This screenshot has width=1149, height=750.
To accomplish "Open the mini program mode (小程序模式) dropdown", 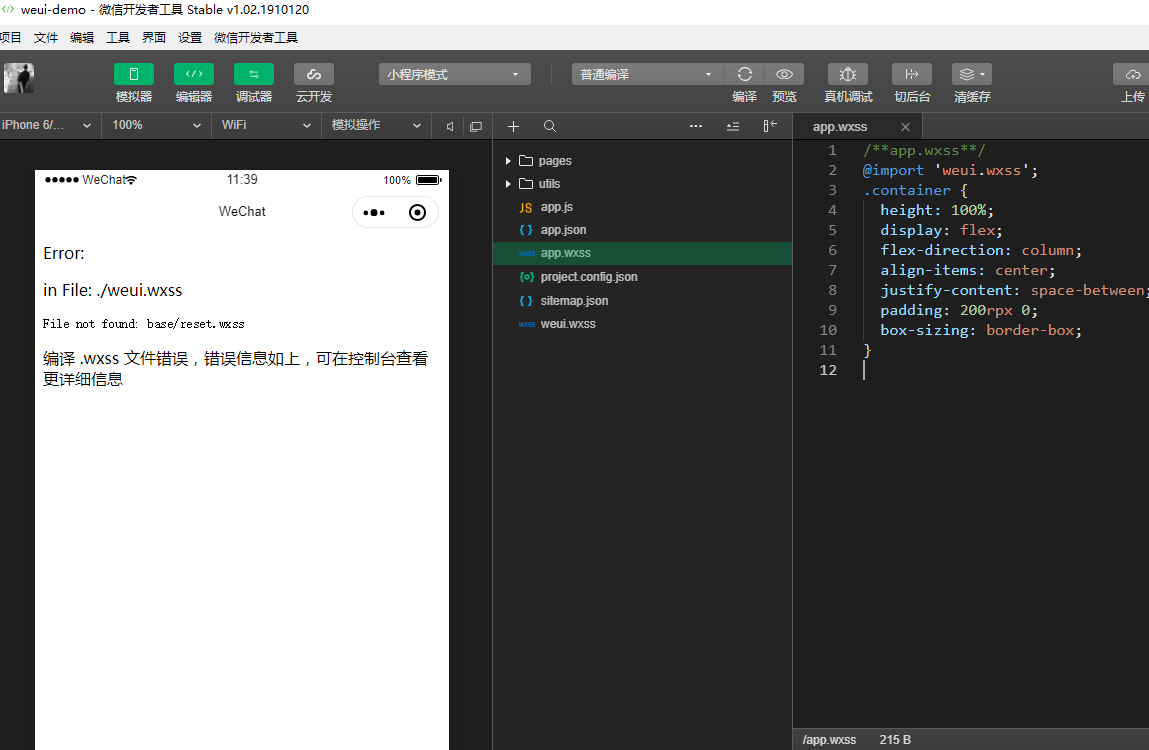I will (x=454, y=74).
